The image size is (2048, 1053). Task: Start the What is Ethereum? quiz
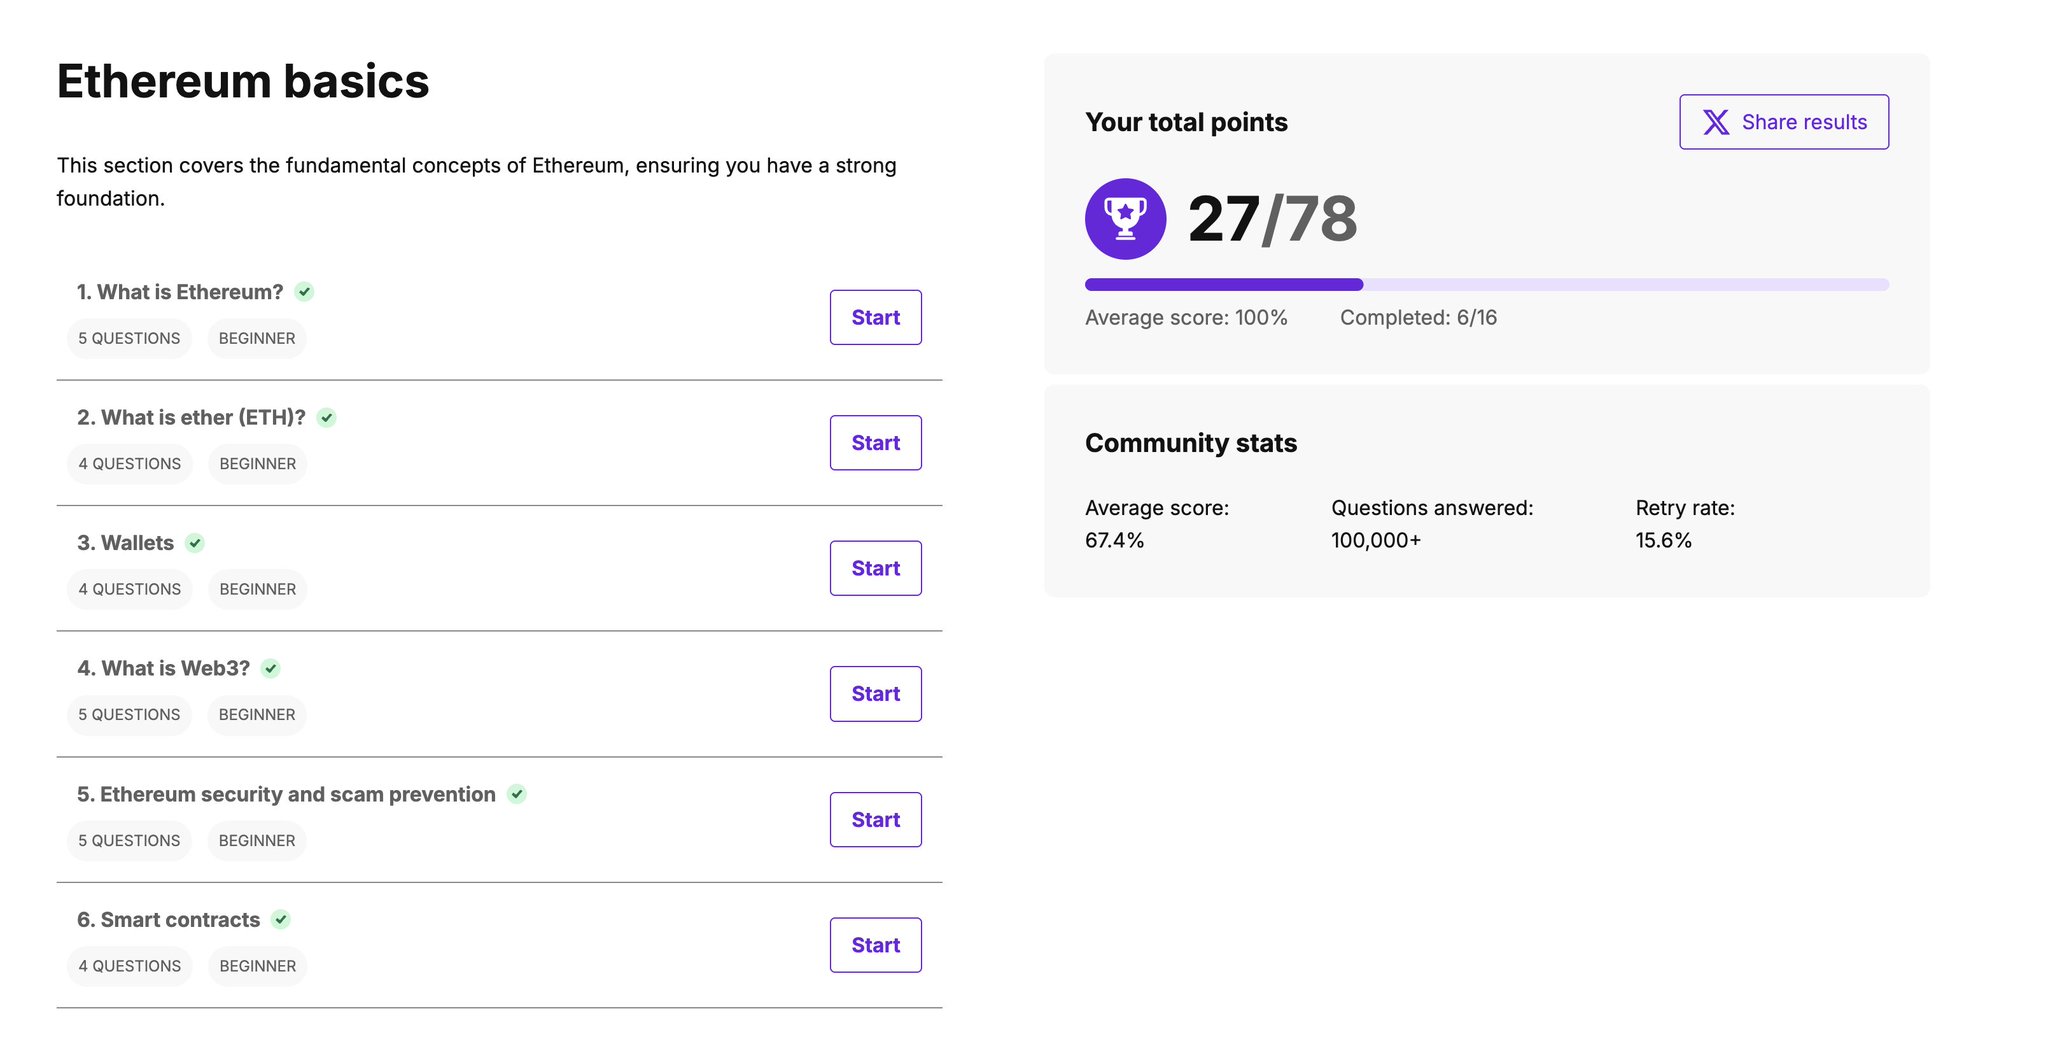click(875, 317)
